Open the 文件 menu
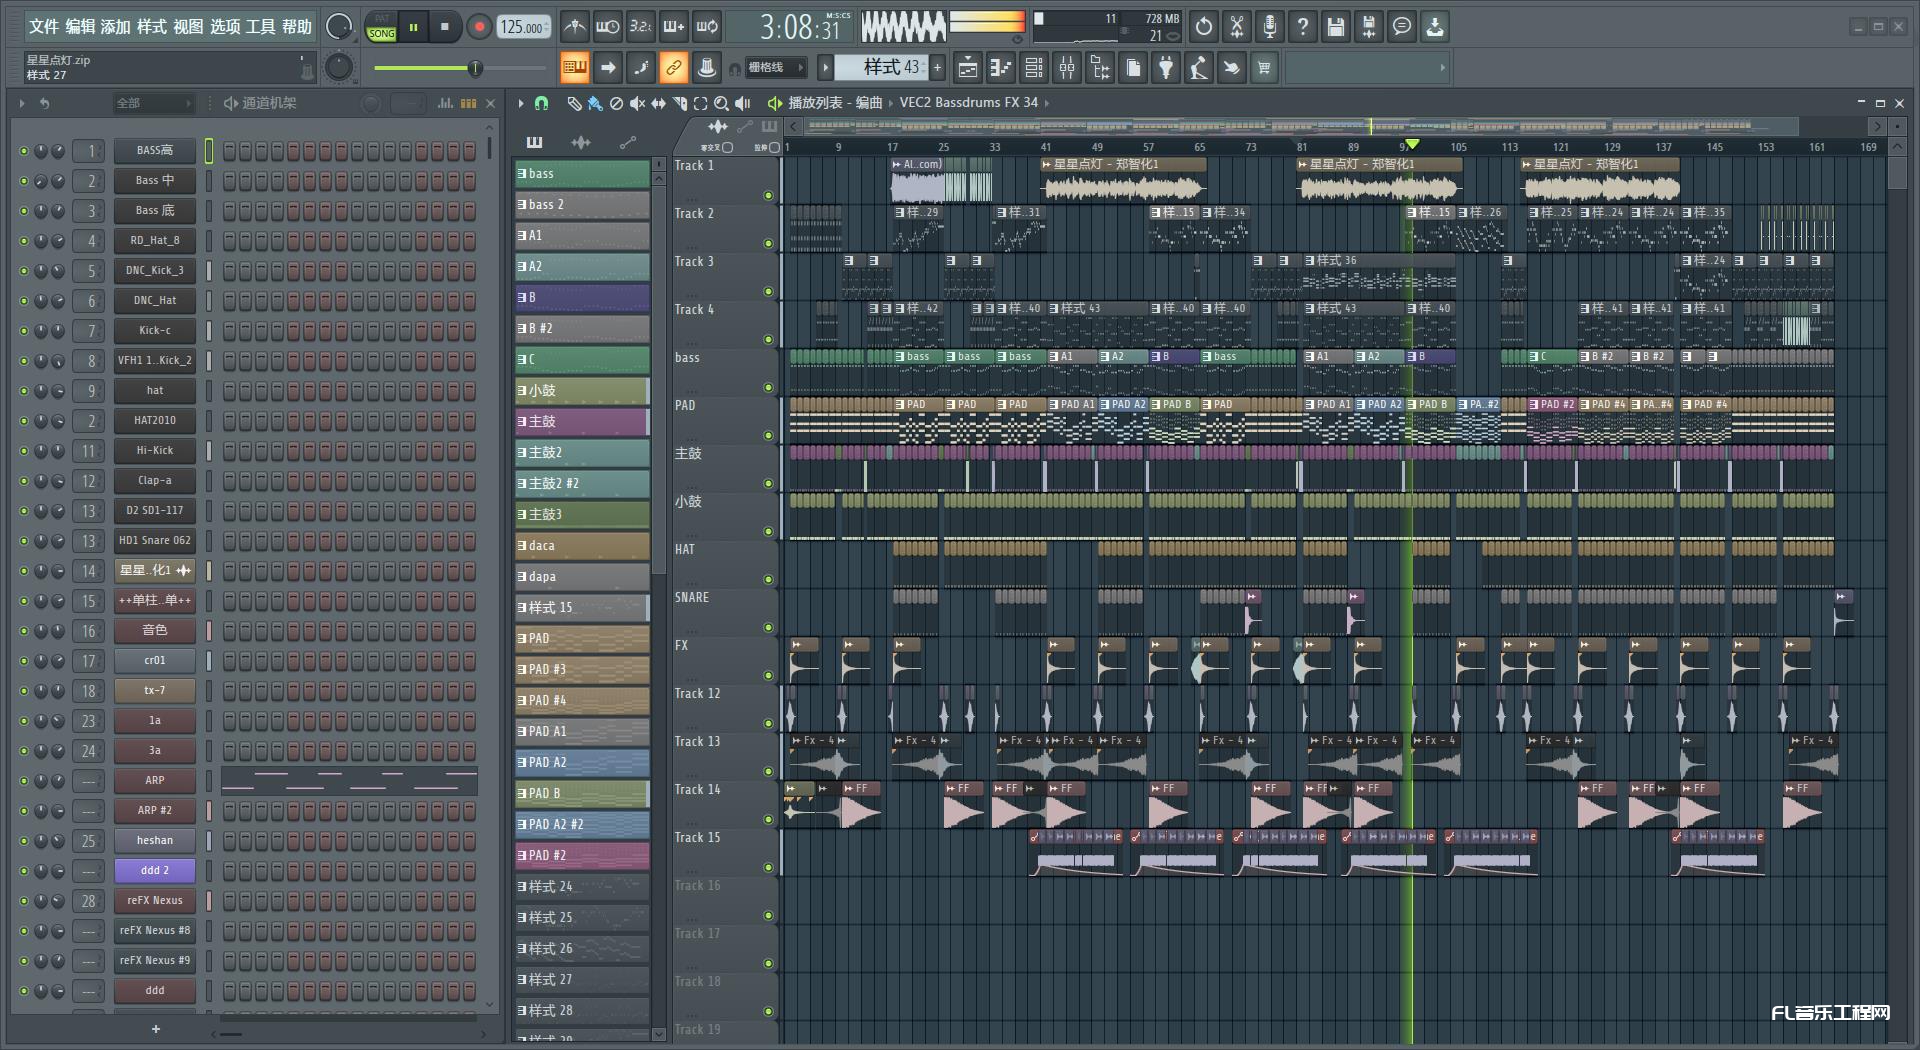This screenshot has height=1050, width=1920. (44, 27)
